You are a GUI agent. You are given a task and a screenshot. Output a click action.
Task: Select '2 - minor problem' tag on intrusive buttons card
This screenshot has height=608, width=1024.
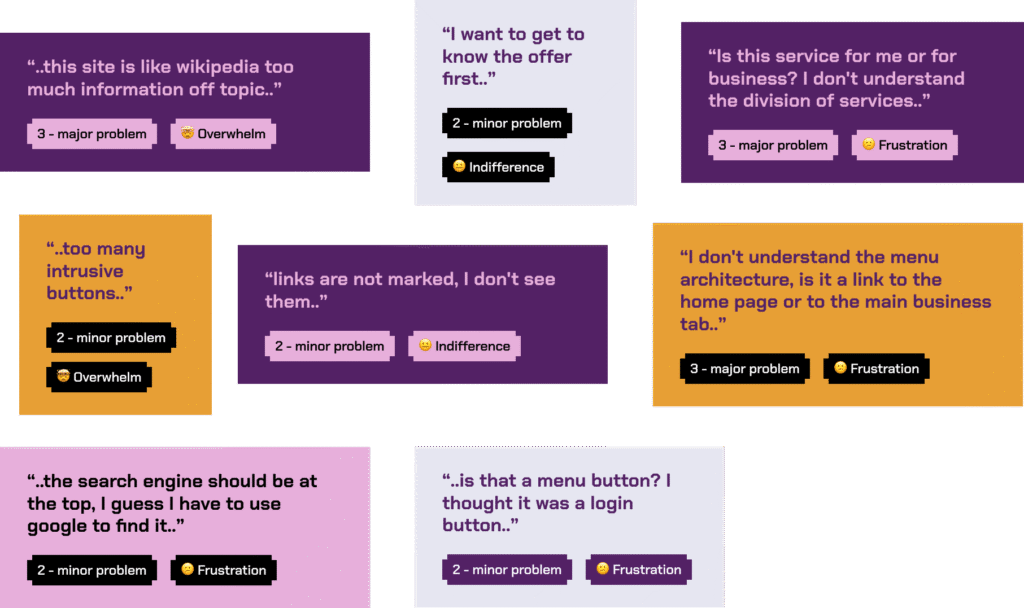[x=111, y=338]
